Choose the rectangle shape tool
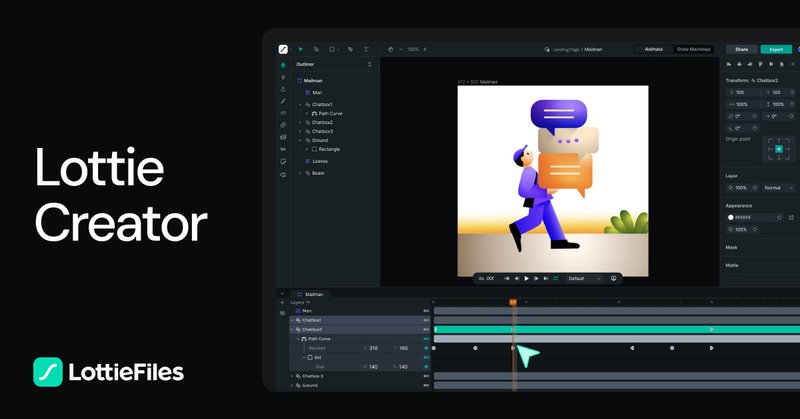The image size is (800, 419). 332,50
